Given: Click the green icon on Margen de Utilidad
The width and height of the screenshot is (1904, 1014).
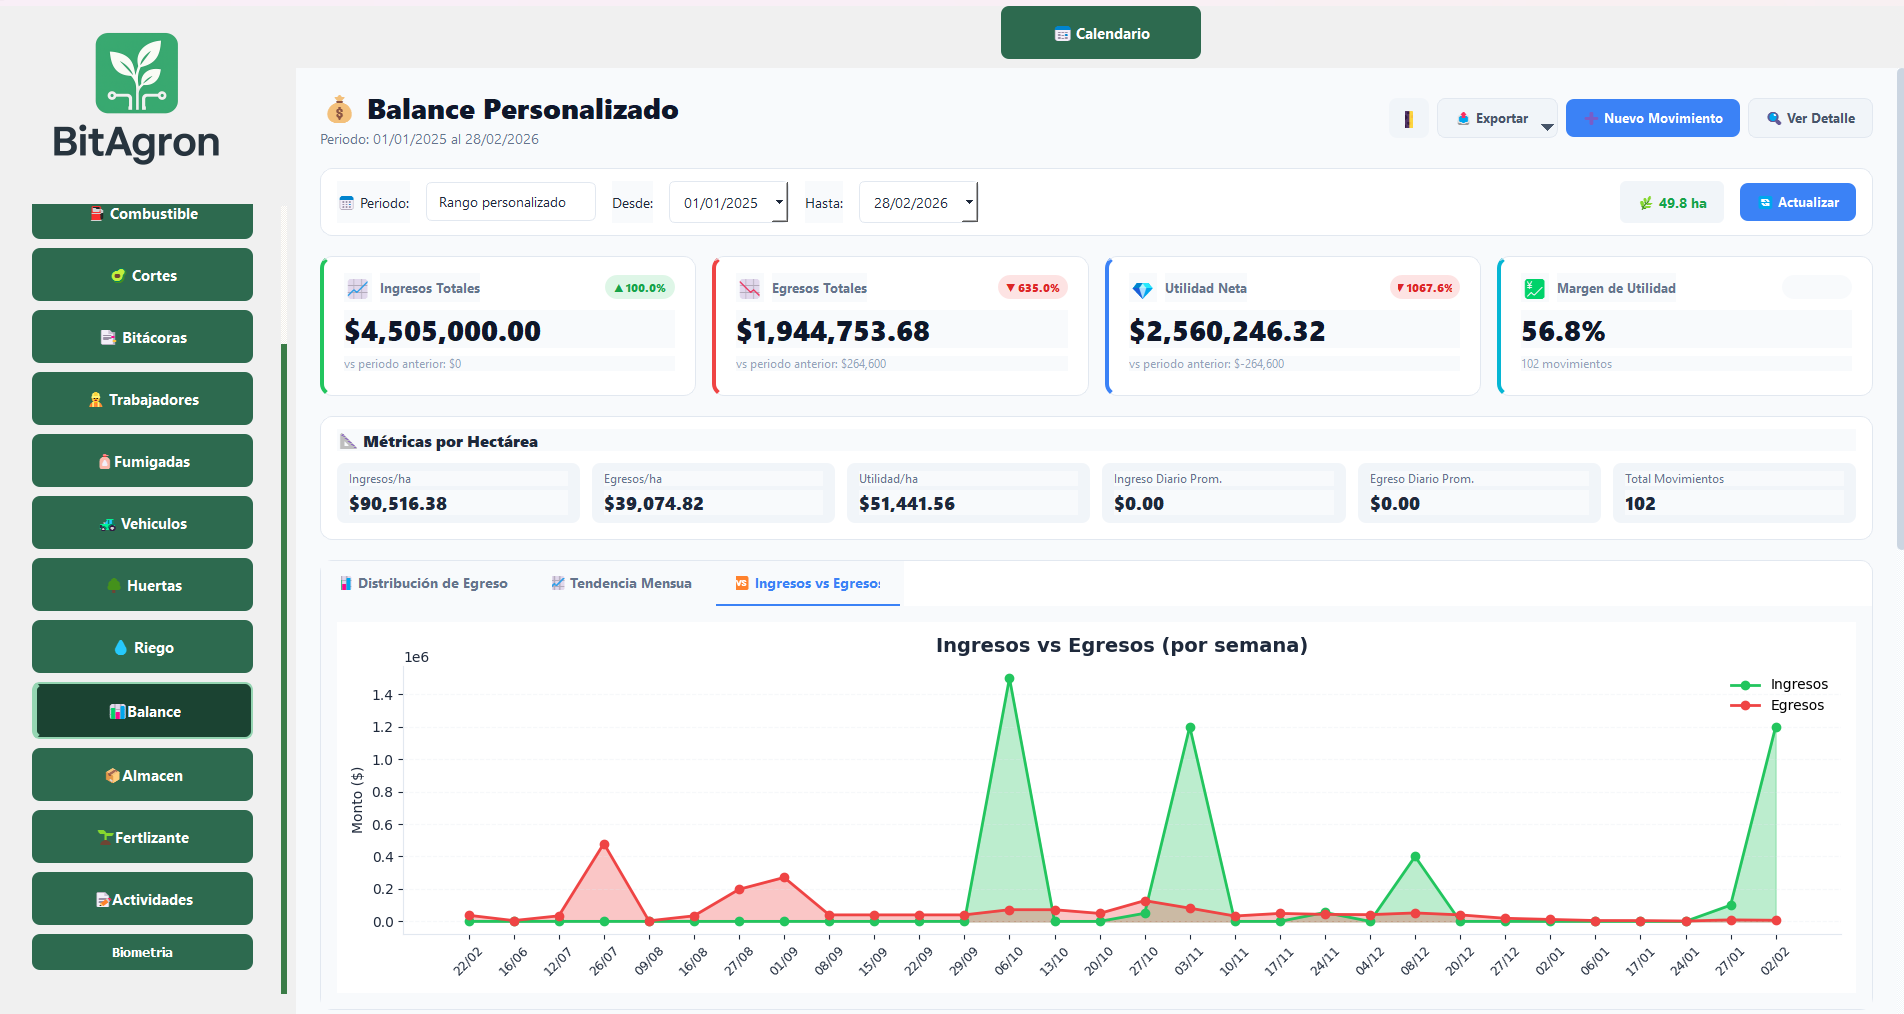Looking at the screenshot, I should click(x=1534, y=288).
